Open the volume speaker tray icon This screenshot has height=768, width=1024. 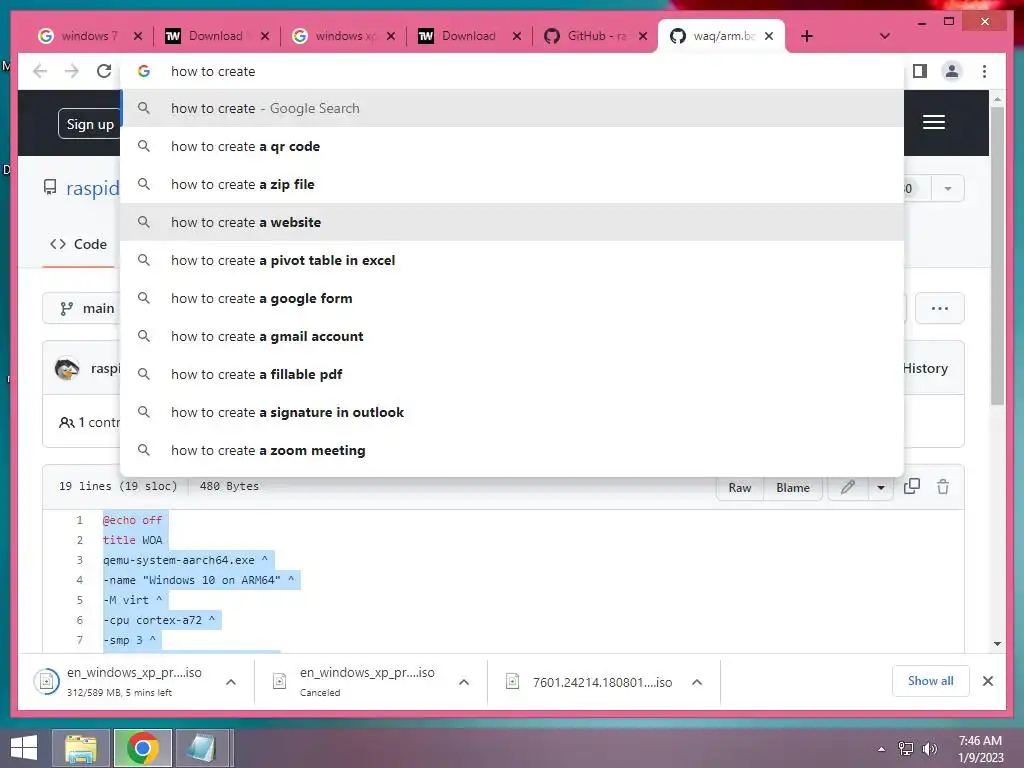click(930, 749)
